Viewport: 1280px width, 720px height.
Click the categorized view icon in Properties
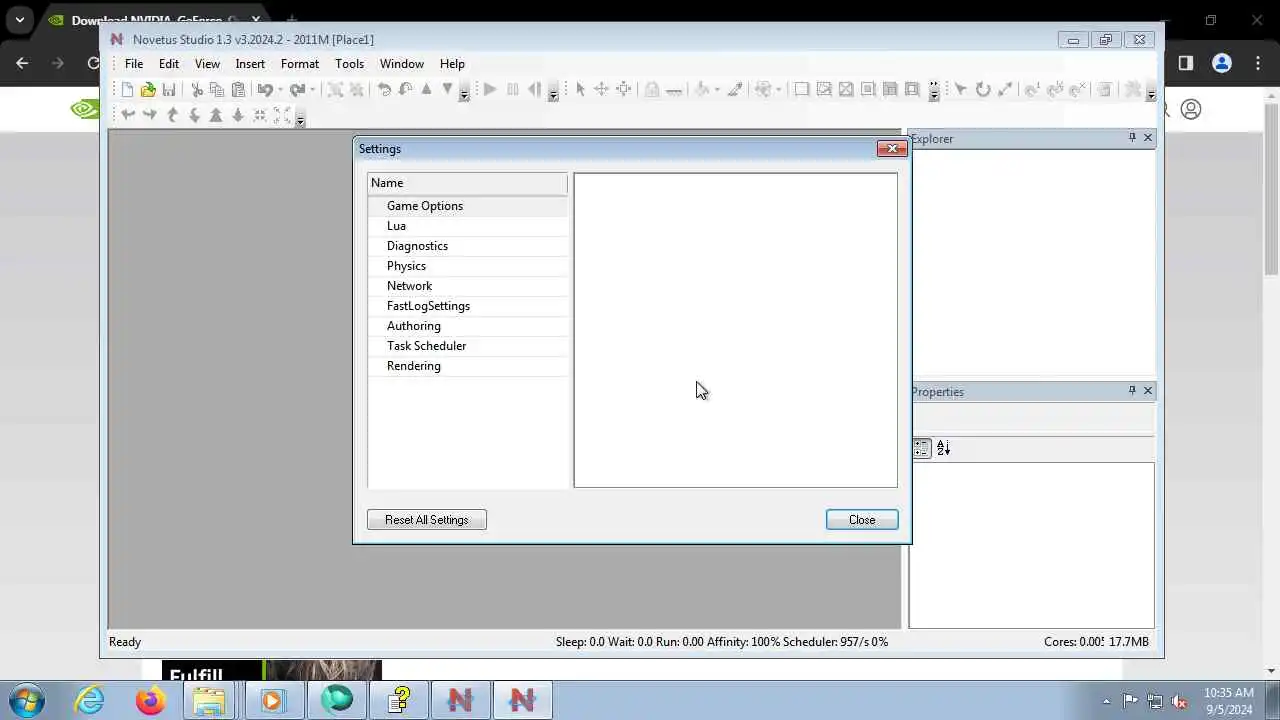click(x=921, y=449)
